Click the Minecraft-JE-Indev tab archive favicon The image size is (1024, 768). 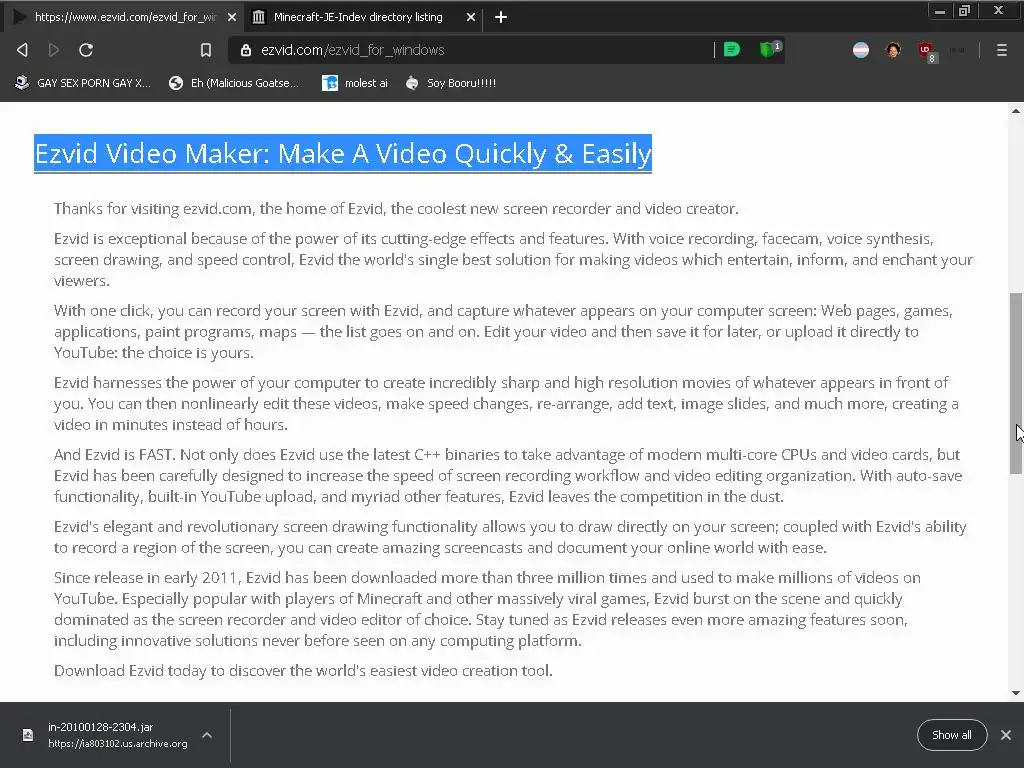259,17
